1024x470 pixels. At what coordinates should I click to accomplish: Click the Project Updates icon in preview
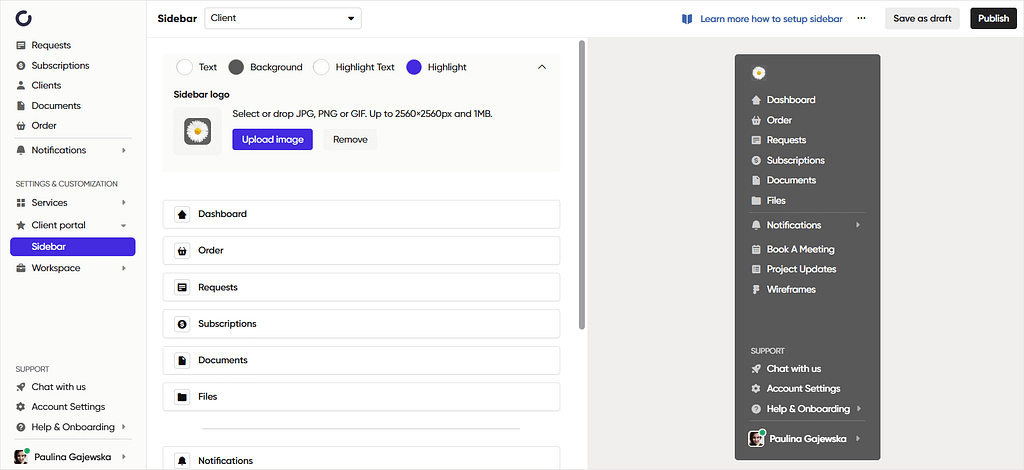(x=756, y=269)
